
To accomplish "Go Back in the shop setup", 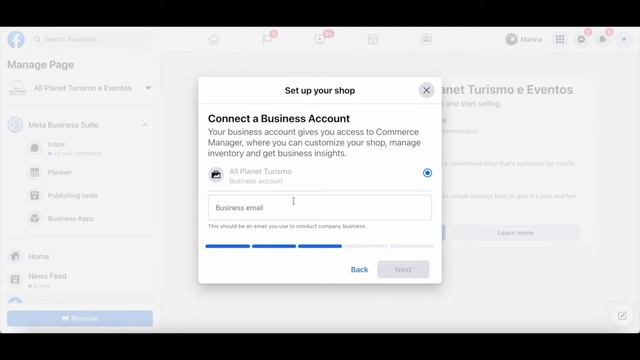I will tap(359, 269).
